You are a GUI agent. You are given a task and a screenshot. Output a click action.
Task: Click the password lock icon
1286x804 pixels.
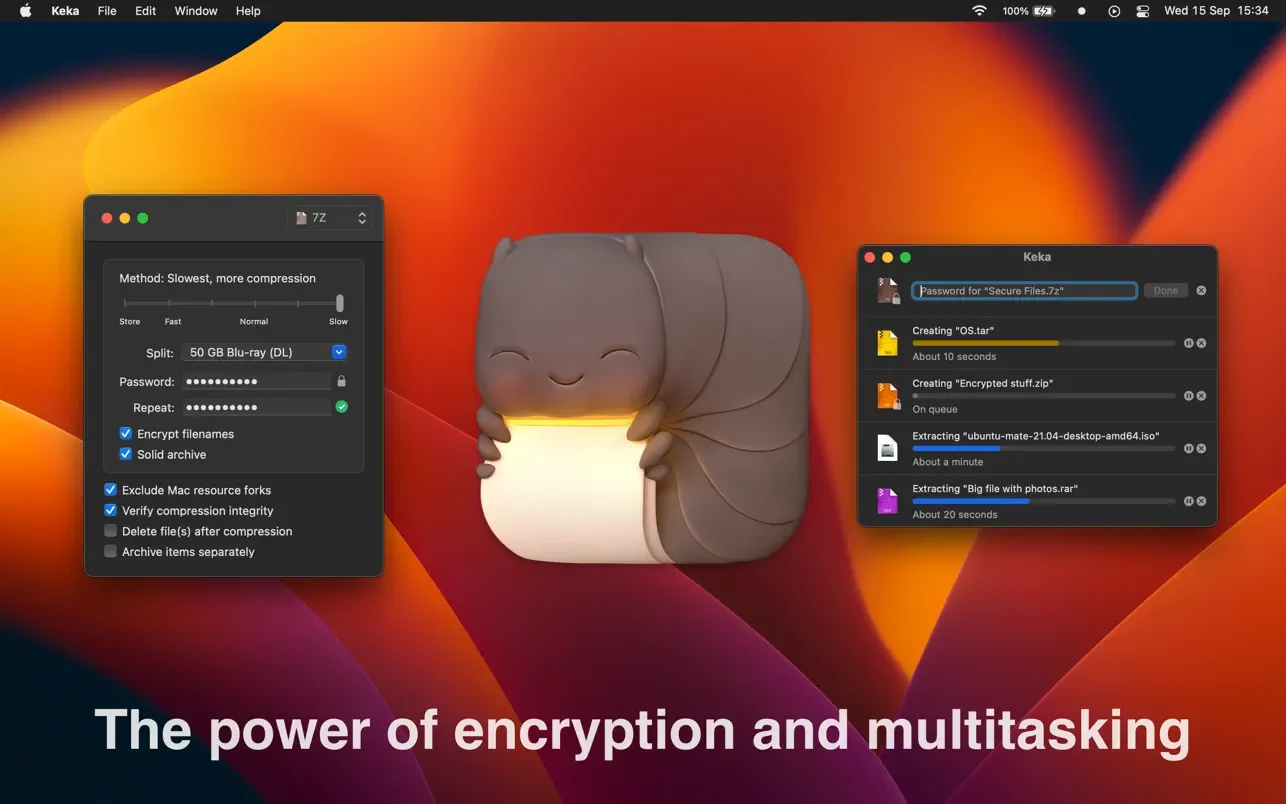(341, 381)
